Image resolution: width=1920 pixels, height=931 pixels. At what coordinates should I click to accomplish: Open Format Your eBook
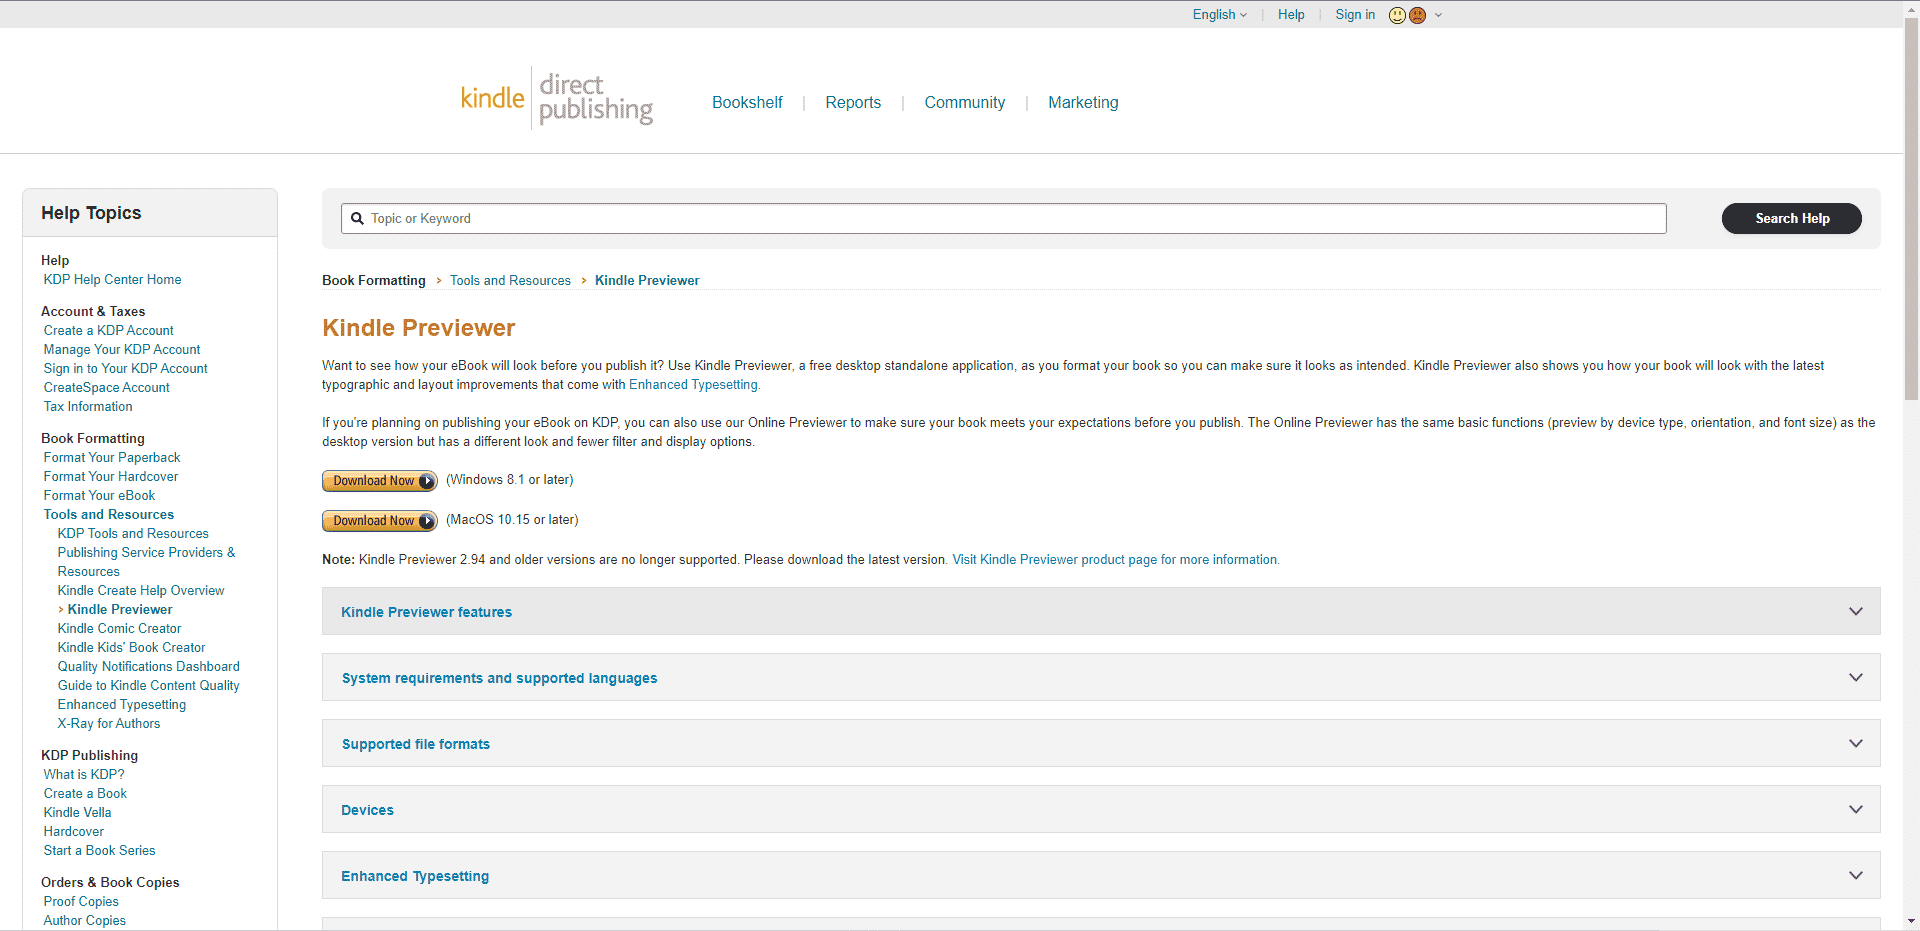(99, 495)
